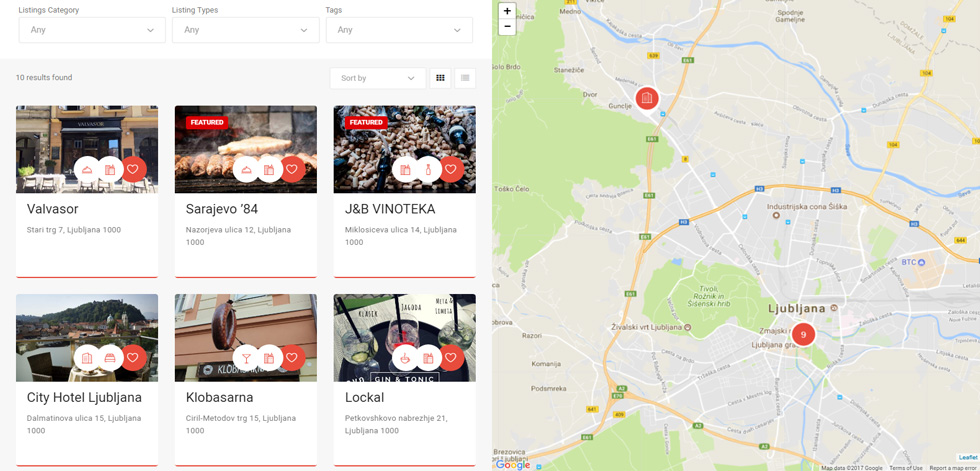Click the address 'Ciril-Metodov trg 15, Ljubljana 1000'

[241, 425]
